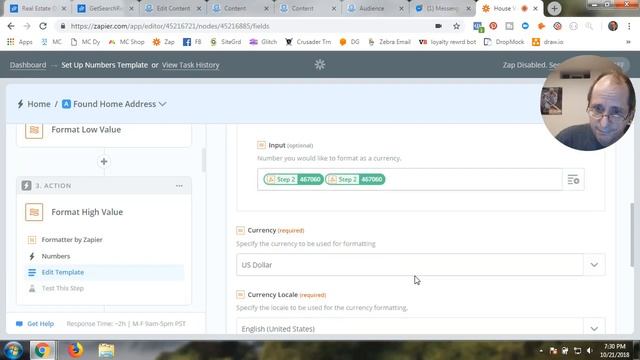Click the Format High Value formatter icon
Viewport: 640px width, 360px height.
coord(34,212)
